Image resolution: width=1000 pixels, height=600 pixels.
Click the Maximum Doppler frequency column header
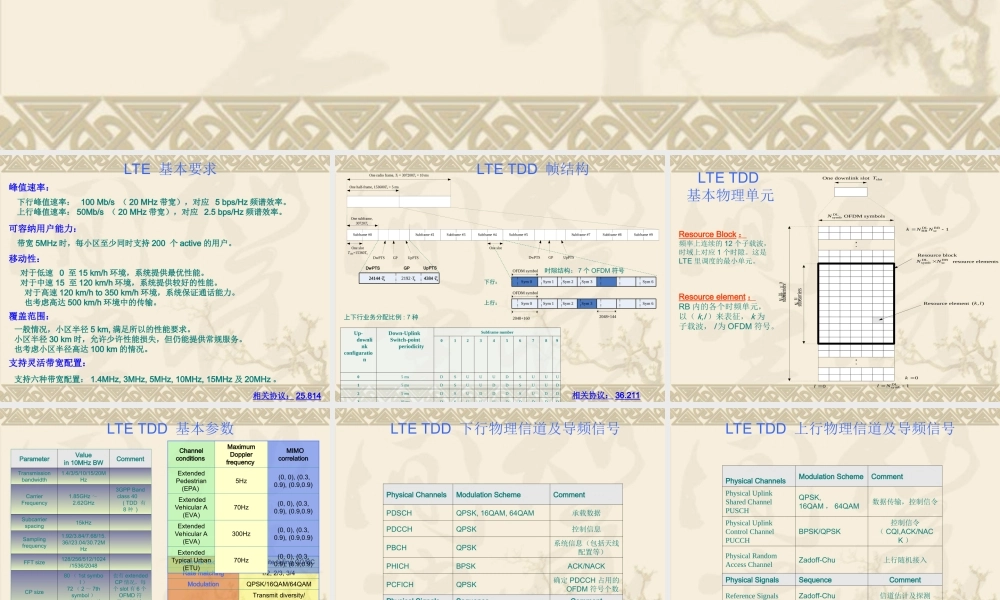(241, 455)
